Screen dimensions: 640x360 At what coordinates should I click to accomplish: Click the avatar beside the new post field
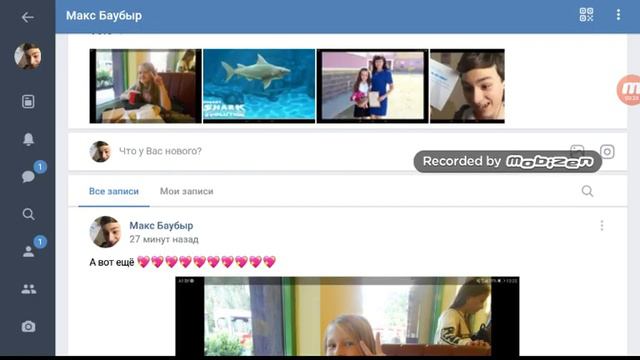pos(100,151)
